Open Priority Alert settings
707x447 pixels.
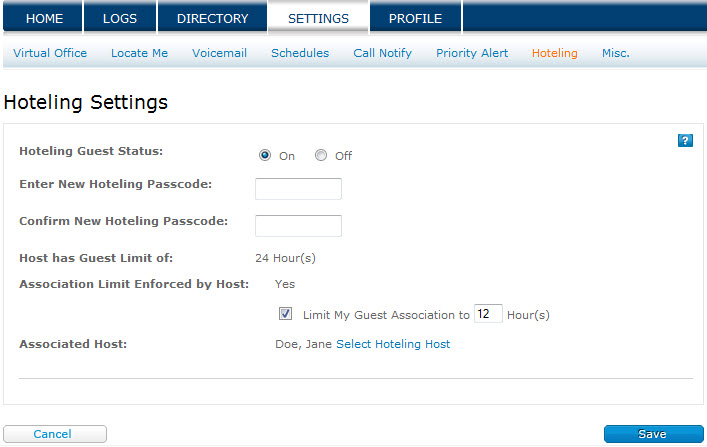tap(472, 53)
